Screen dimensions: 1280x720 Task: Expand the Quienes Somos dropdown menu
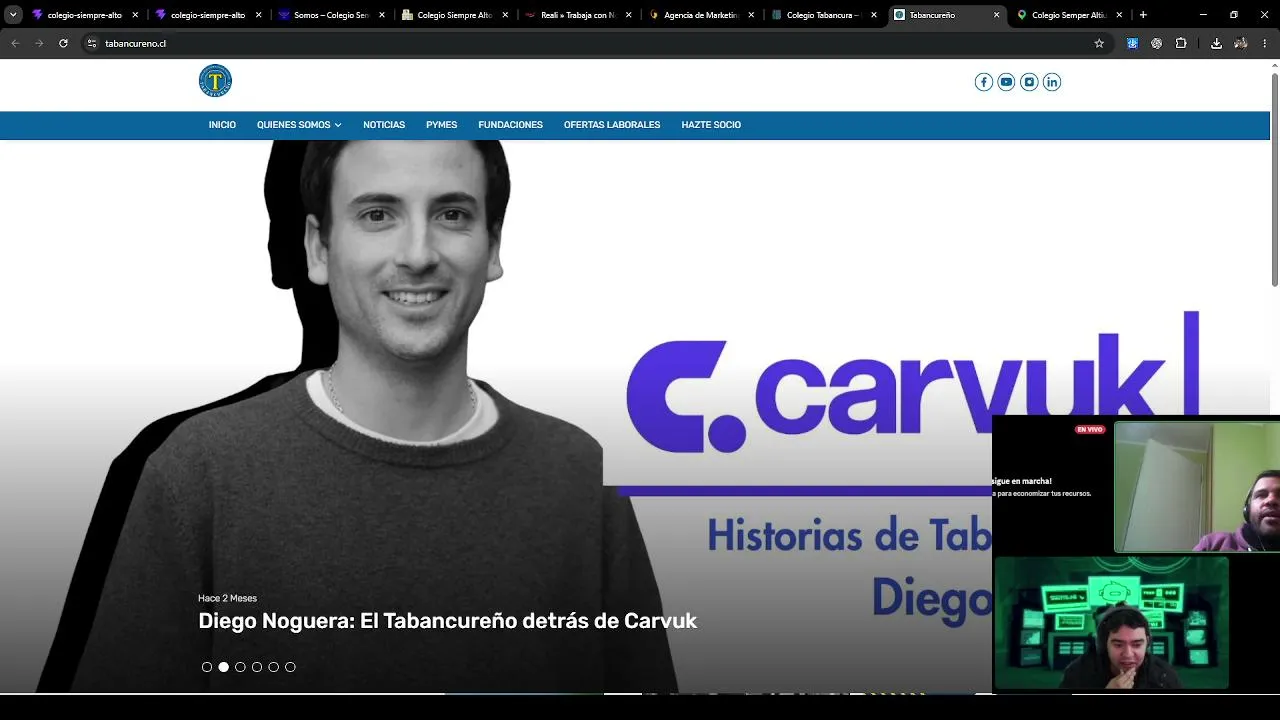pyautogui.click(x=299, y=125)
